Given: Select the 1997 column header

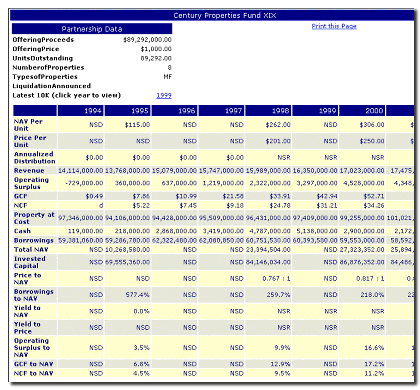Looking at the screenshot, I should coord(221,111).
